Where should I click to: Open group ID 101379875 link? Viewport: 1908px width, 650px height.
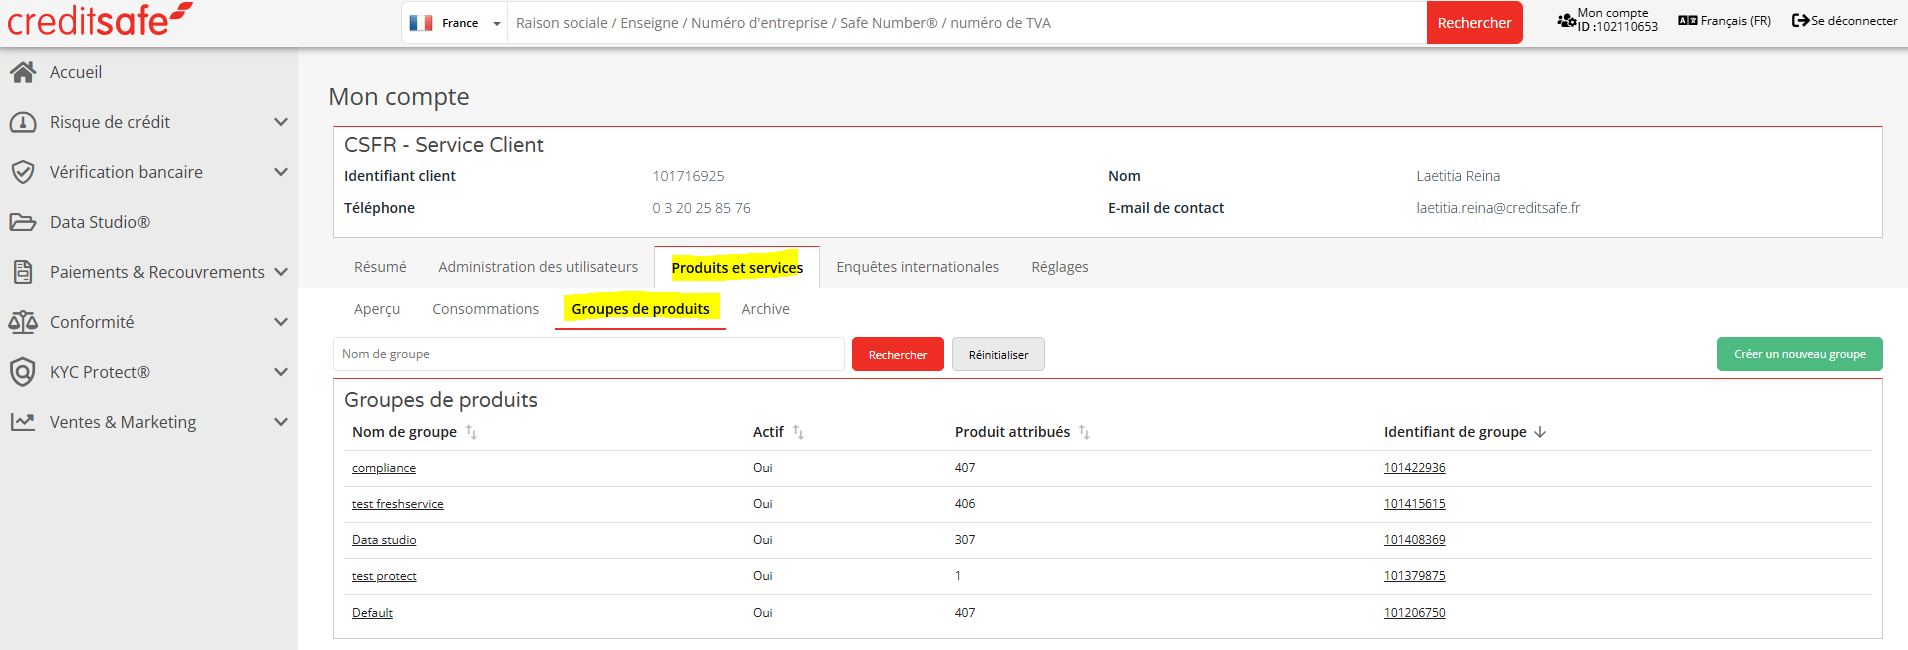(x=1414, y=576)
